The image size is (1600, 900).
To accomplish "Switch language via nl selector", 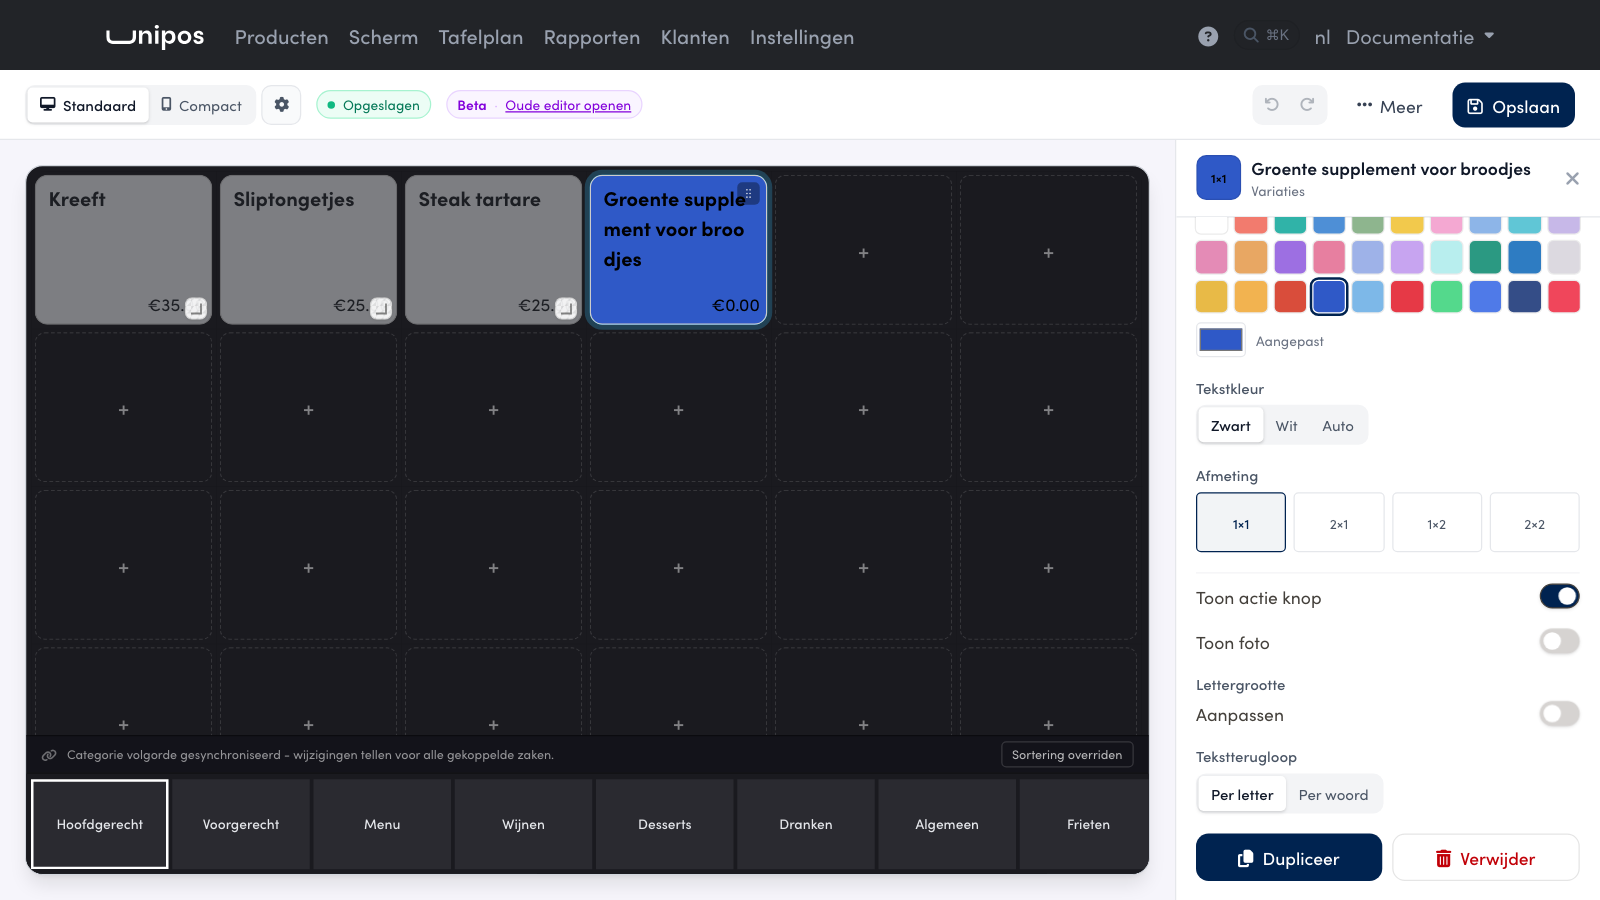I will (x=1322, y=37).
